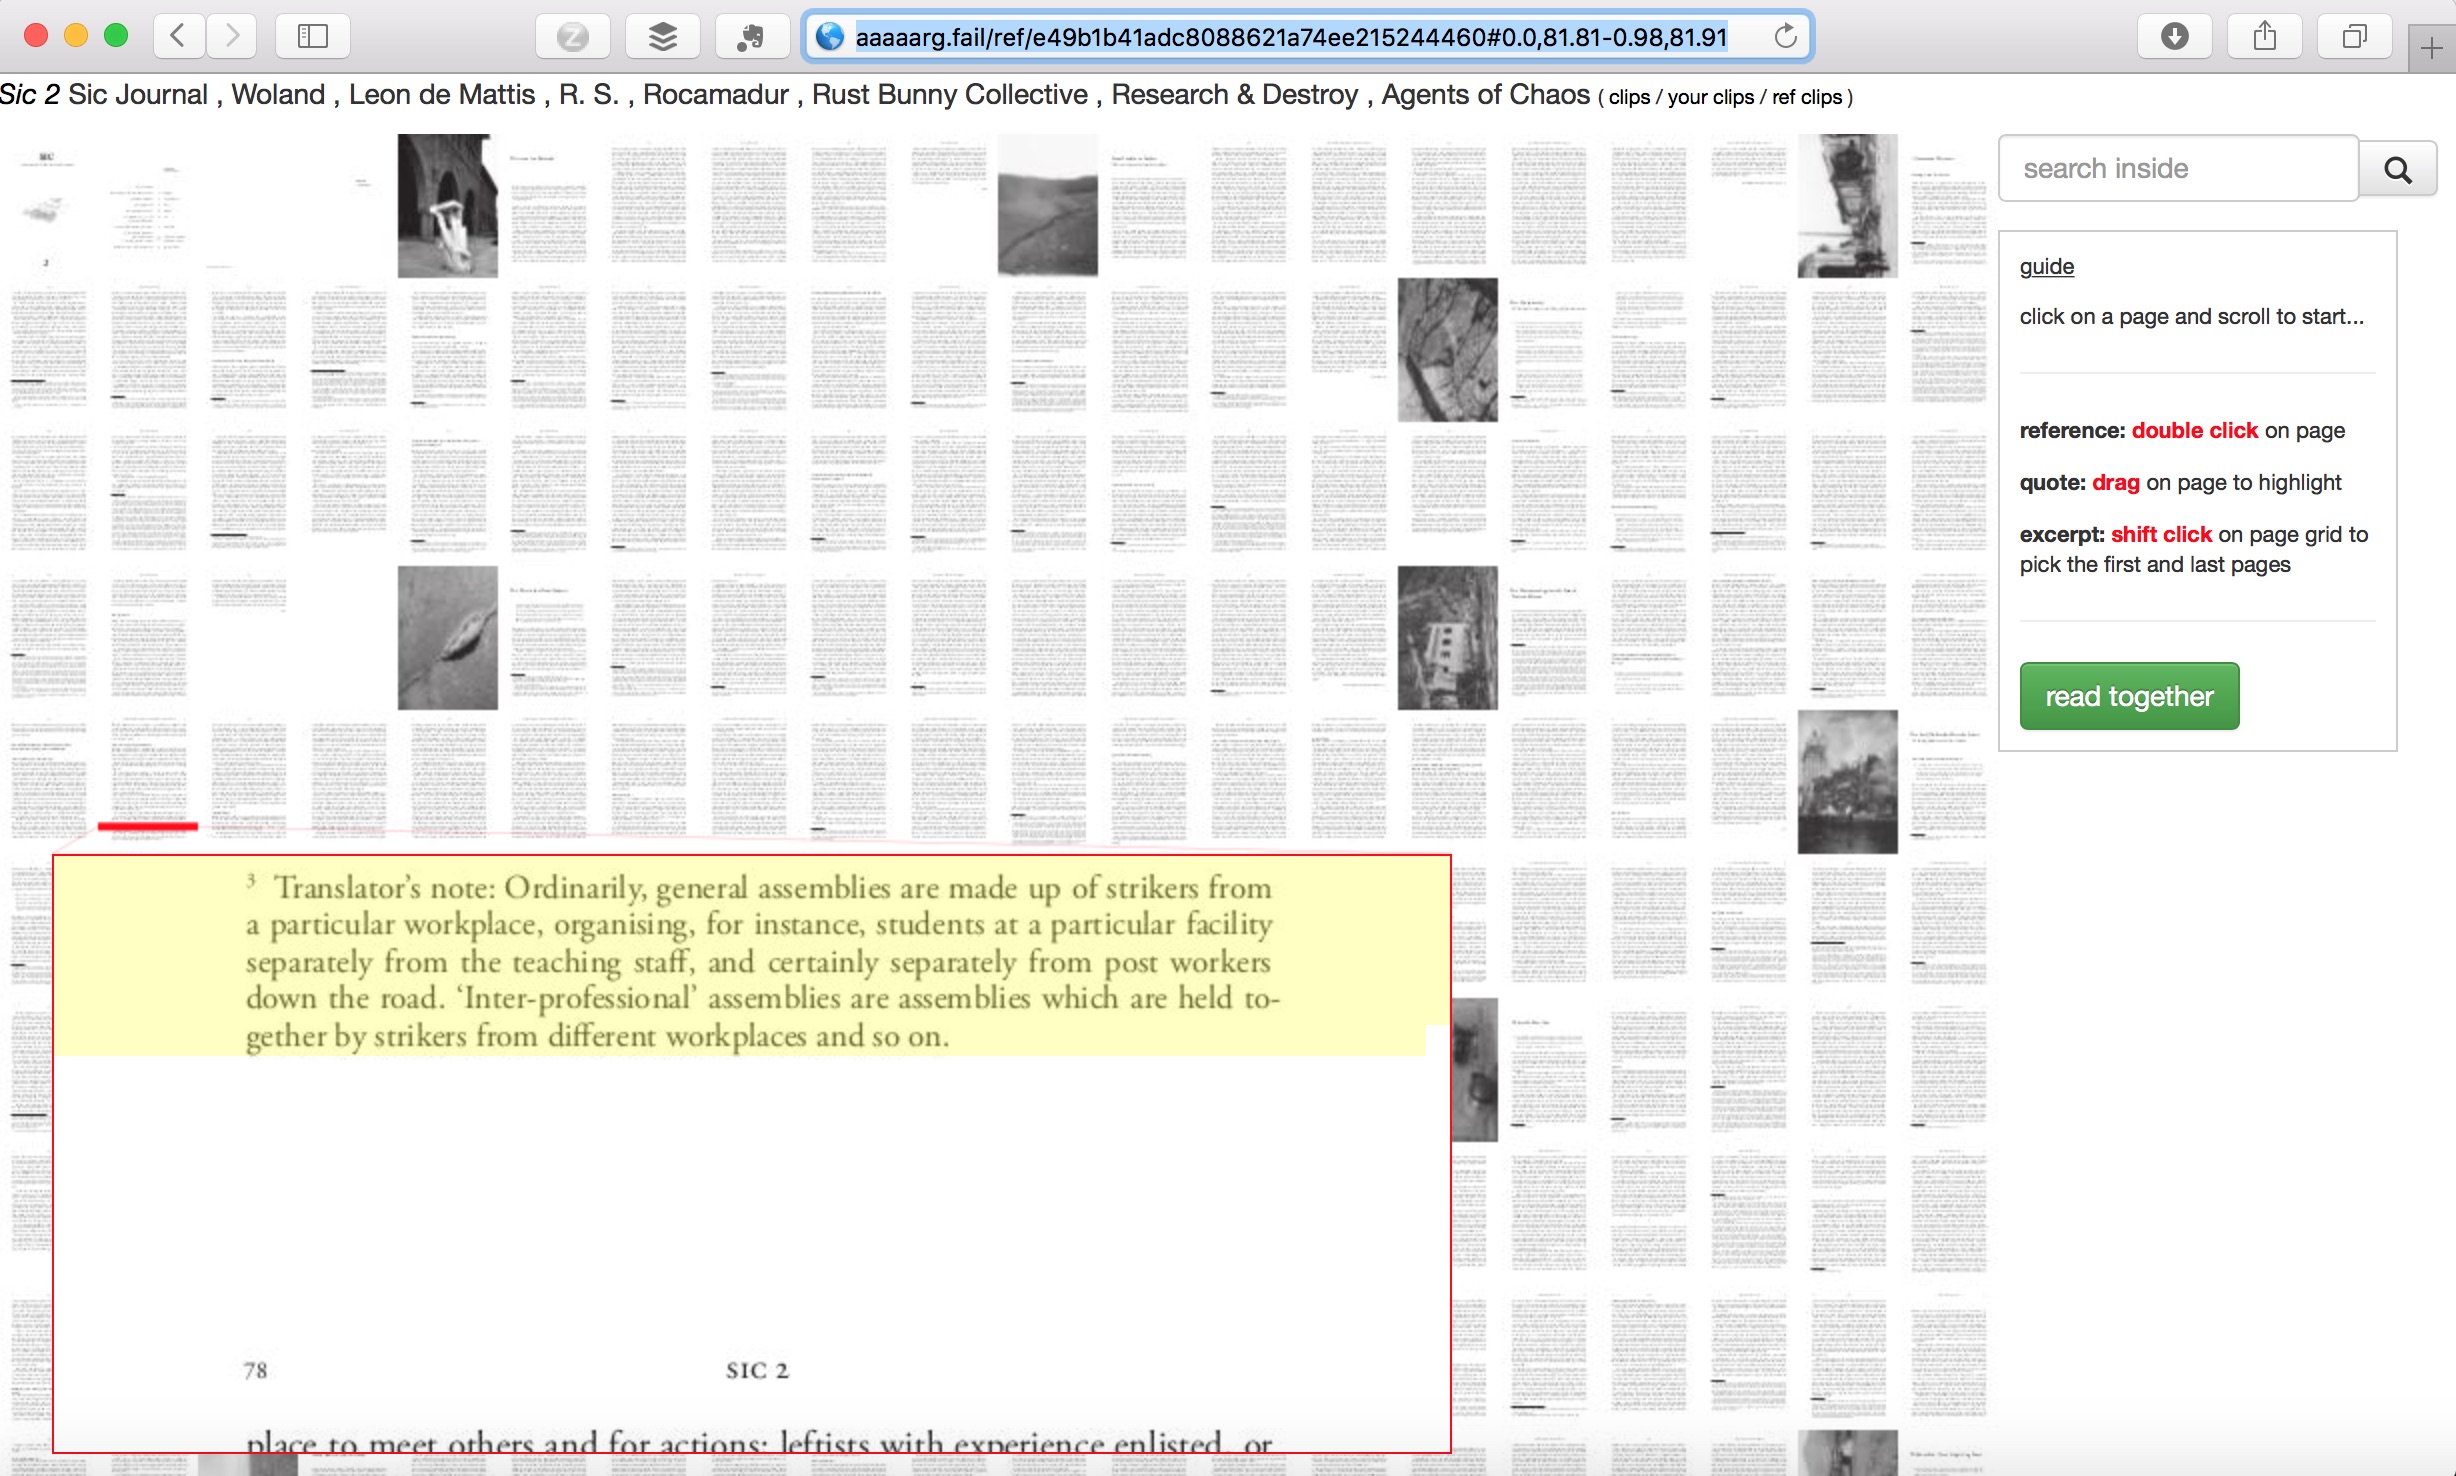Screen dimensions: 2456x1476
Task: Select author link 'Woland' in the title
Action: click(x=277, y=94)
